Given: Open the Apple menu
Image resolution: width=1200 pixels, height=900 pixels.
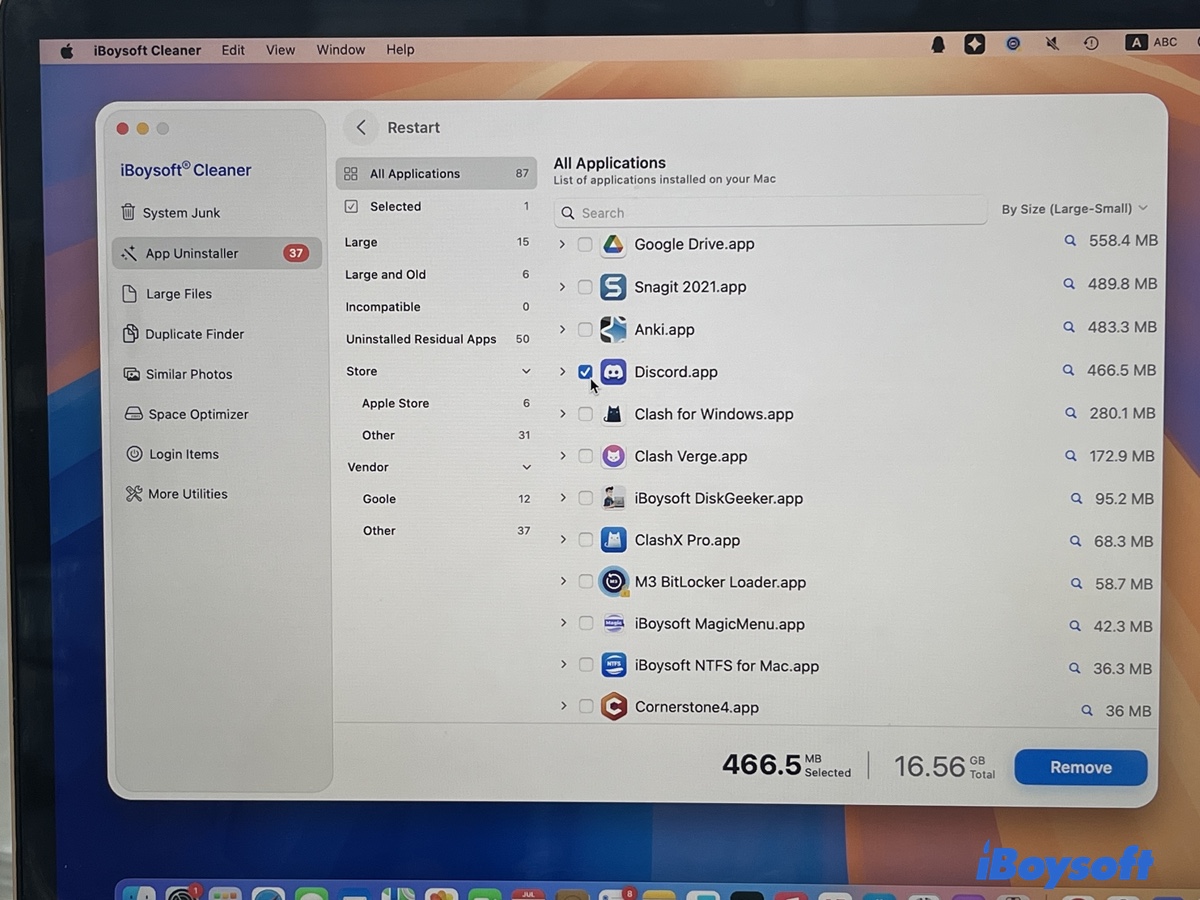Looking at the screenshot, I should tap(67, 50).
